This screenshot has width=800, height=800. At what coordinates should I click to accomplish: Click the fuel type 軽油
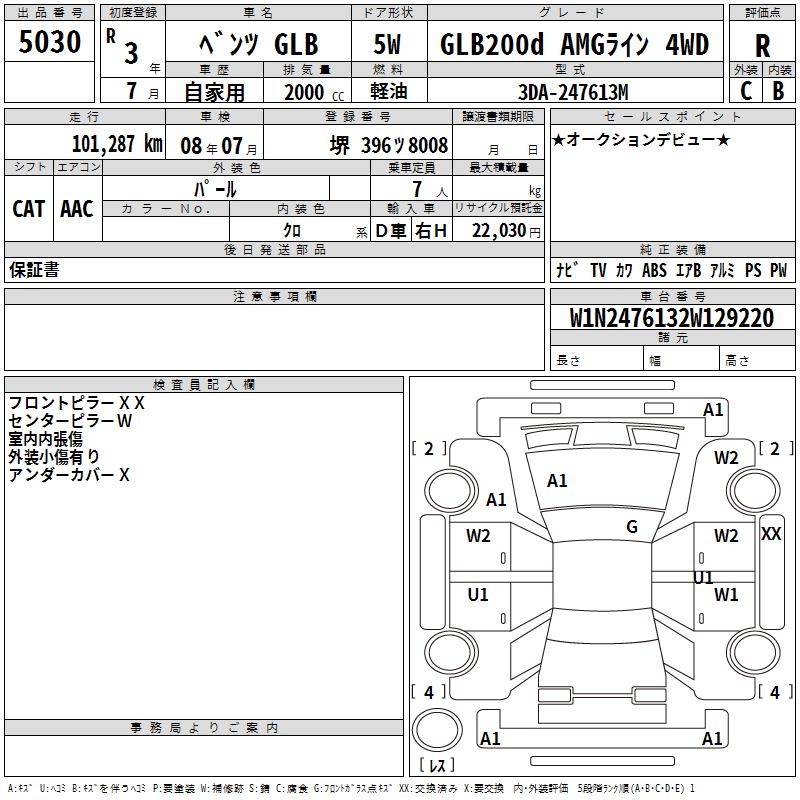(x=389, y=91)
